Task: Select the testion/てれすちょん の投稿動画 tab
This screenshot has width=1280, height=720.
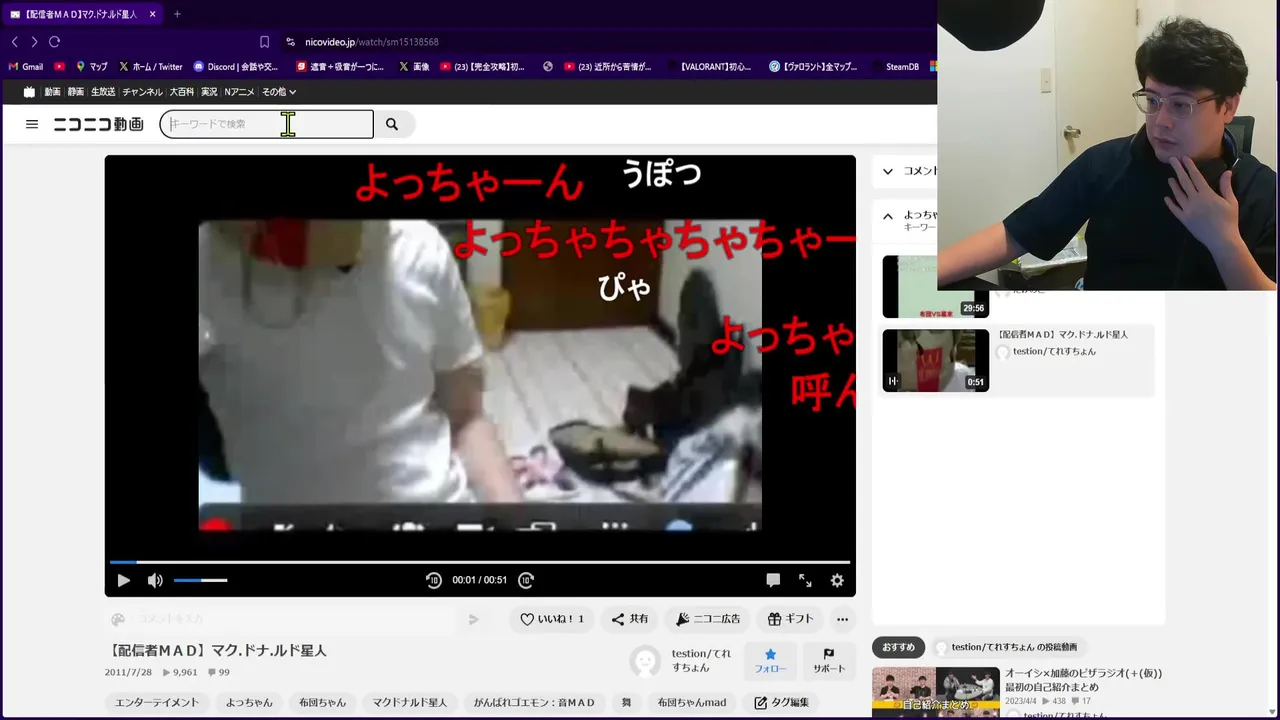Action: coord(1010,647)
